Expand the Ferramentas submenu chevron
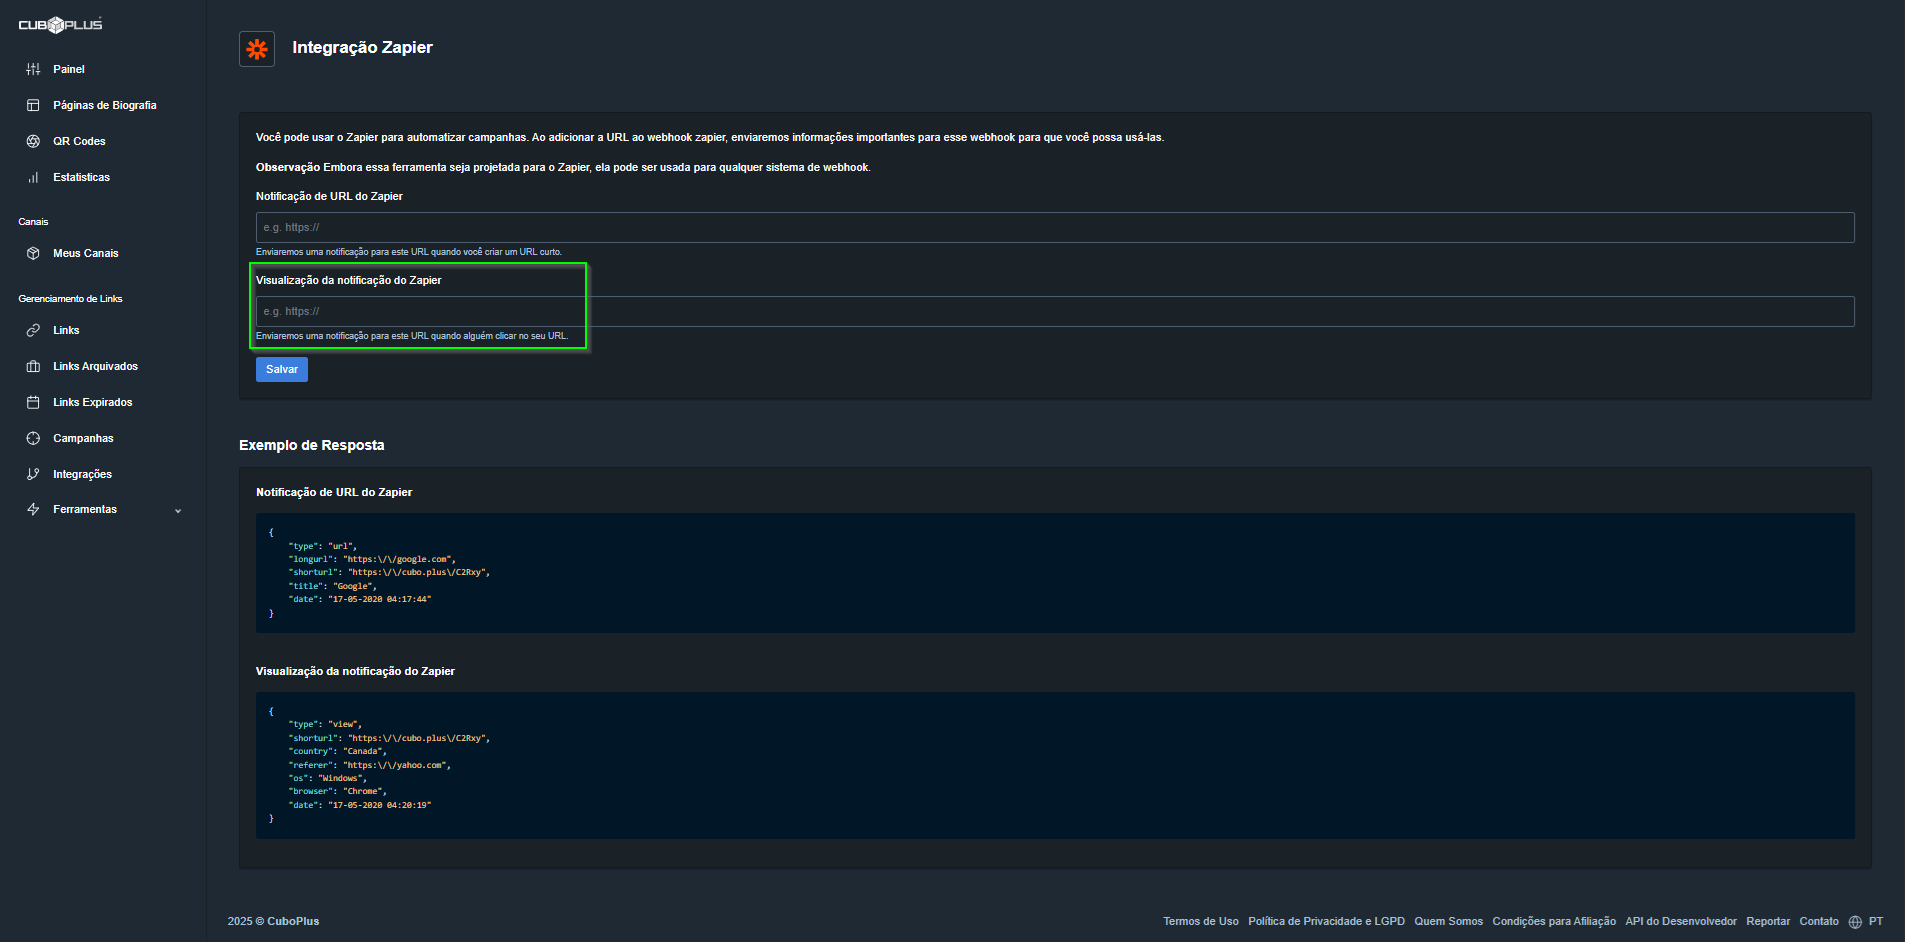 tap(178, 510)
